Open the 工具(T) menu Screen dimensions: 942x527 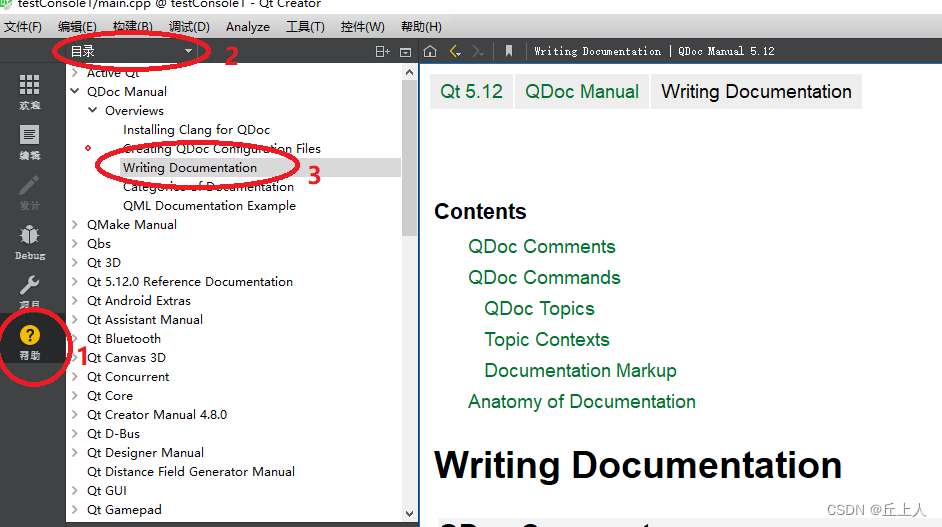point(305,26)
